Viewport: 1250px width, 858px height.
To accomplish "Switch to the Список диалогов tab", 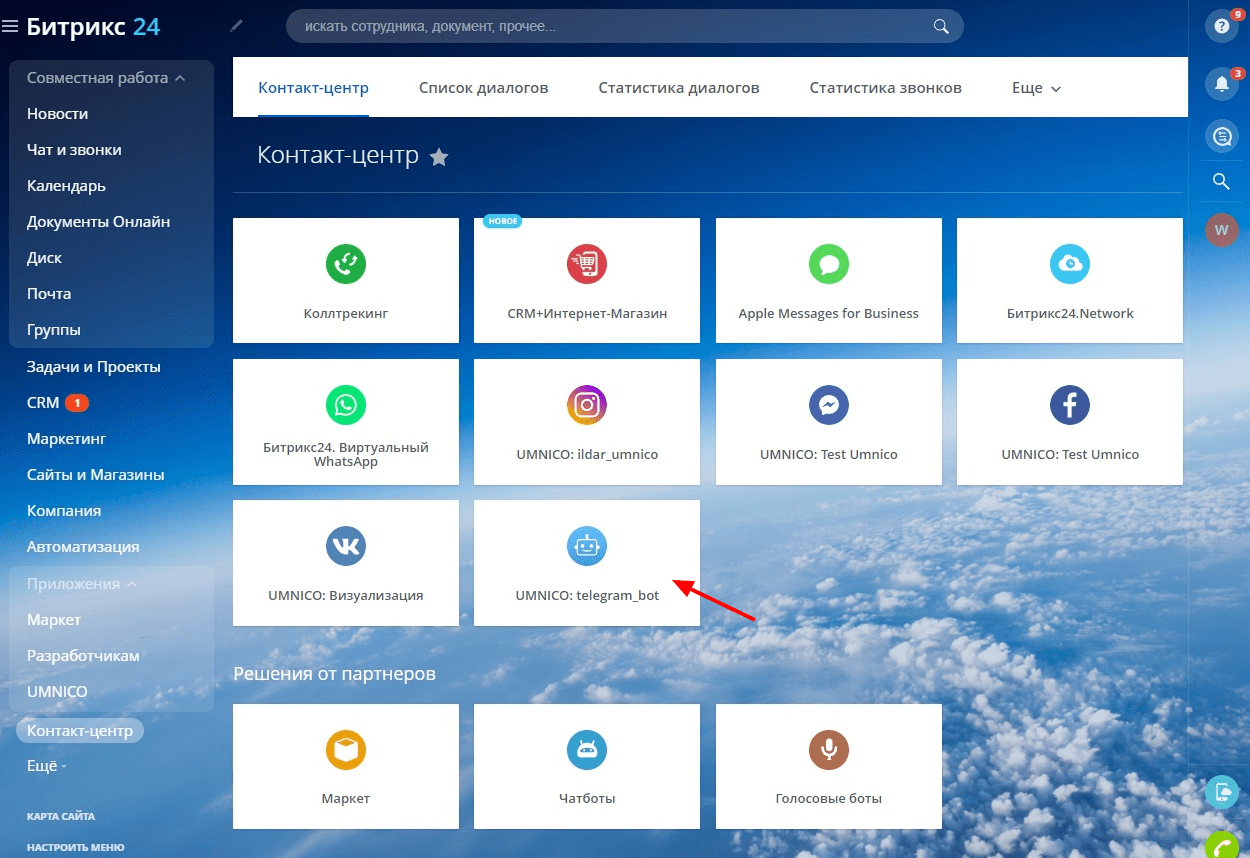I will coord(483,88).
